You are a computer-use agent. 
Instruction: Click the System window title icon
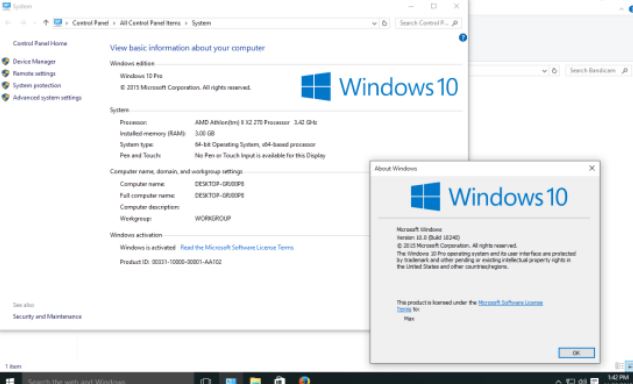pyautogui.click(x=6, y=6)
